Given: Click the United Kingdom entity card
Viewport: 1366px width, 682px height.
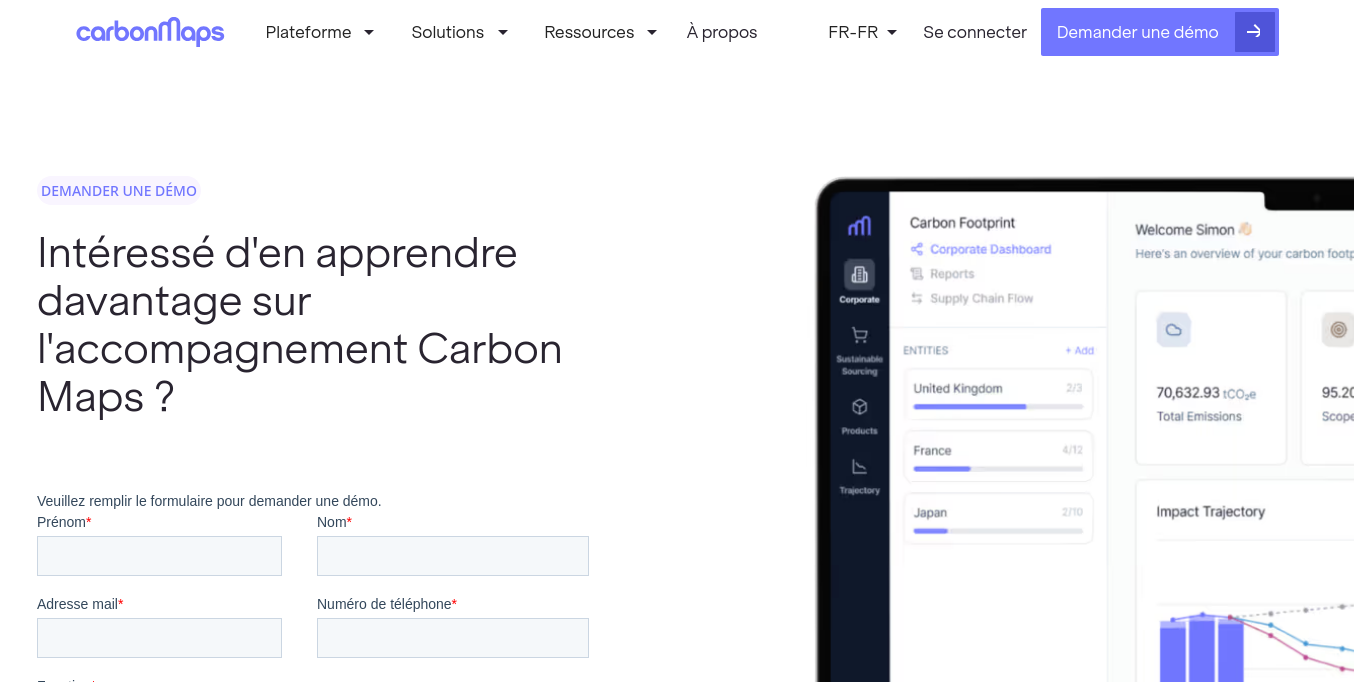Looking at the screenshot, I should click(x=998, y=394).
